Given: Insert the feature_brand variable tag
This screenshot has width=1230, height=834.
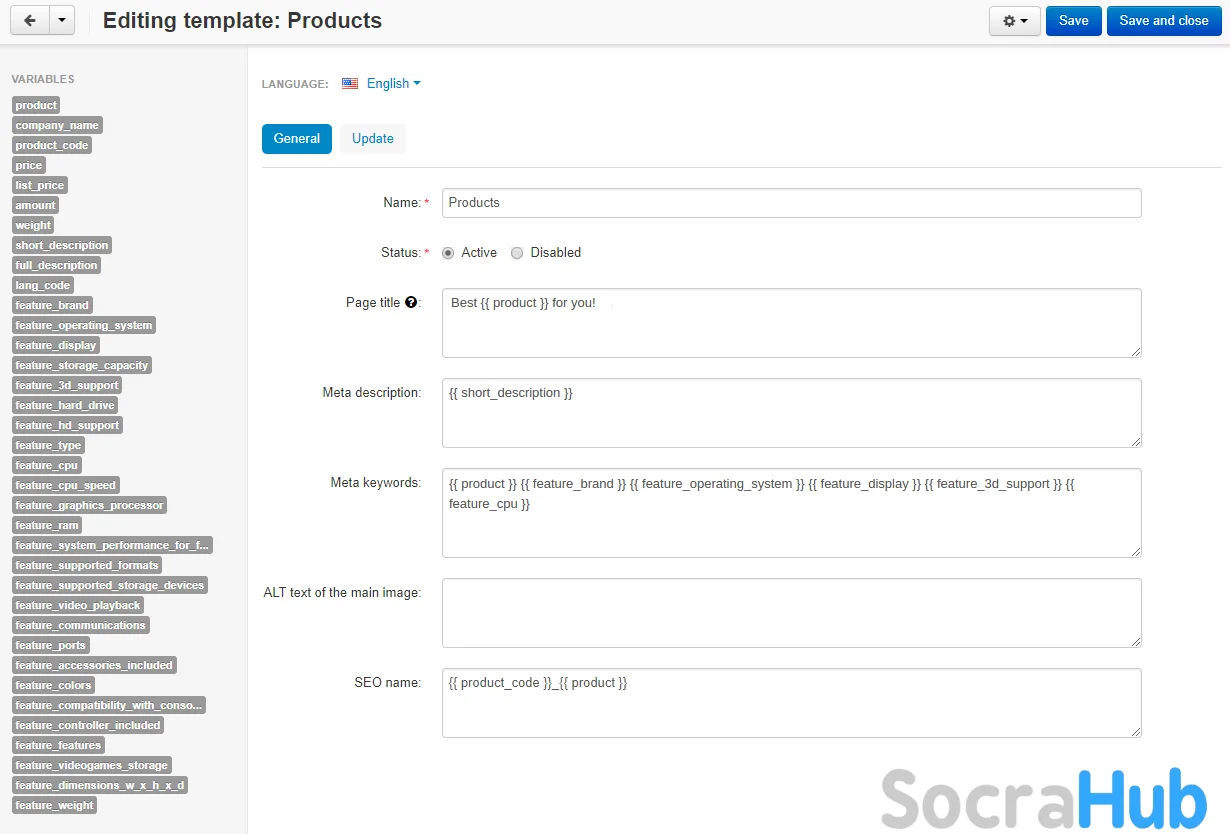Looking at the screenshot, I should coord(52,305).
